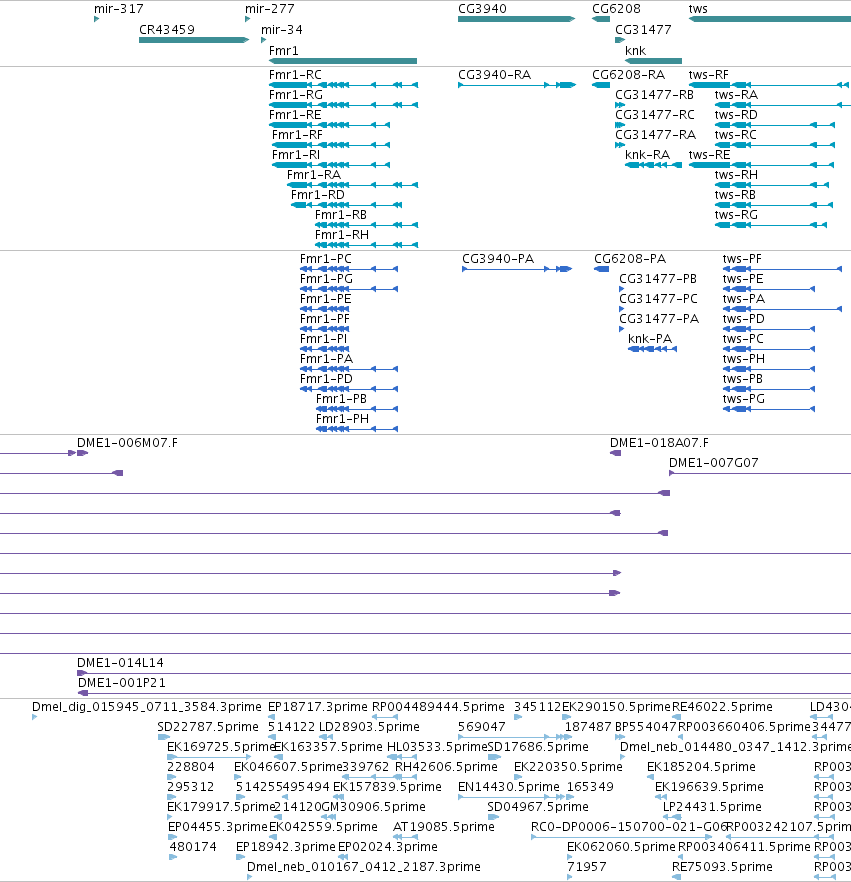Click the Fmr1-RB transcript
The image size is (851, 882).
[x=366, y=225]
